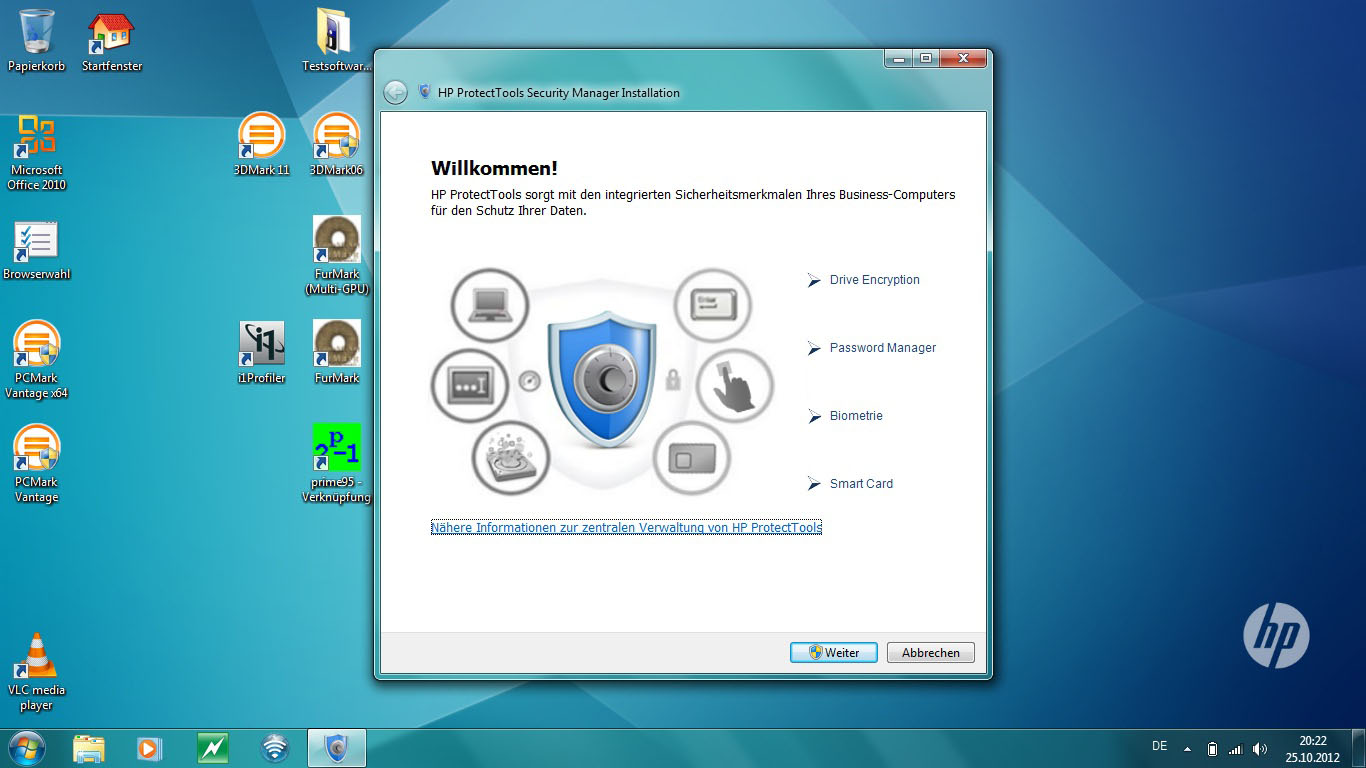
Task: Open the green chart app in taskbar
Action: point(212,747)
